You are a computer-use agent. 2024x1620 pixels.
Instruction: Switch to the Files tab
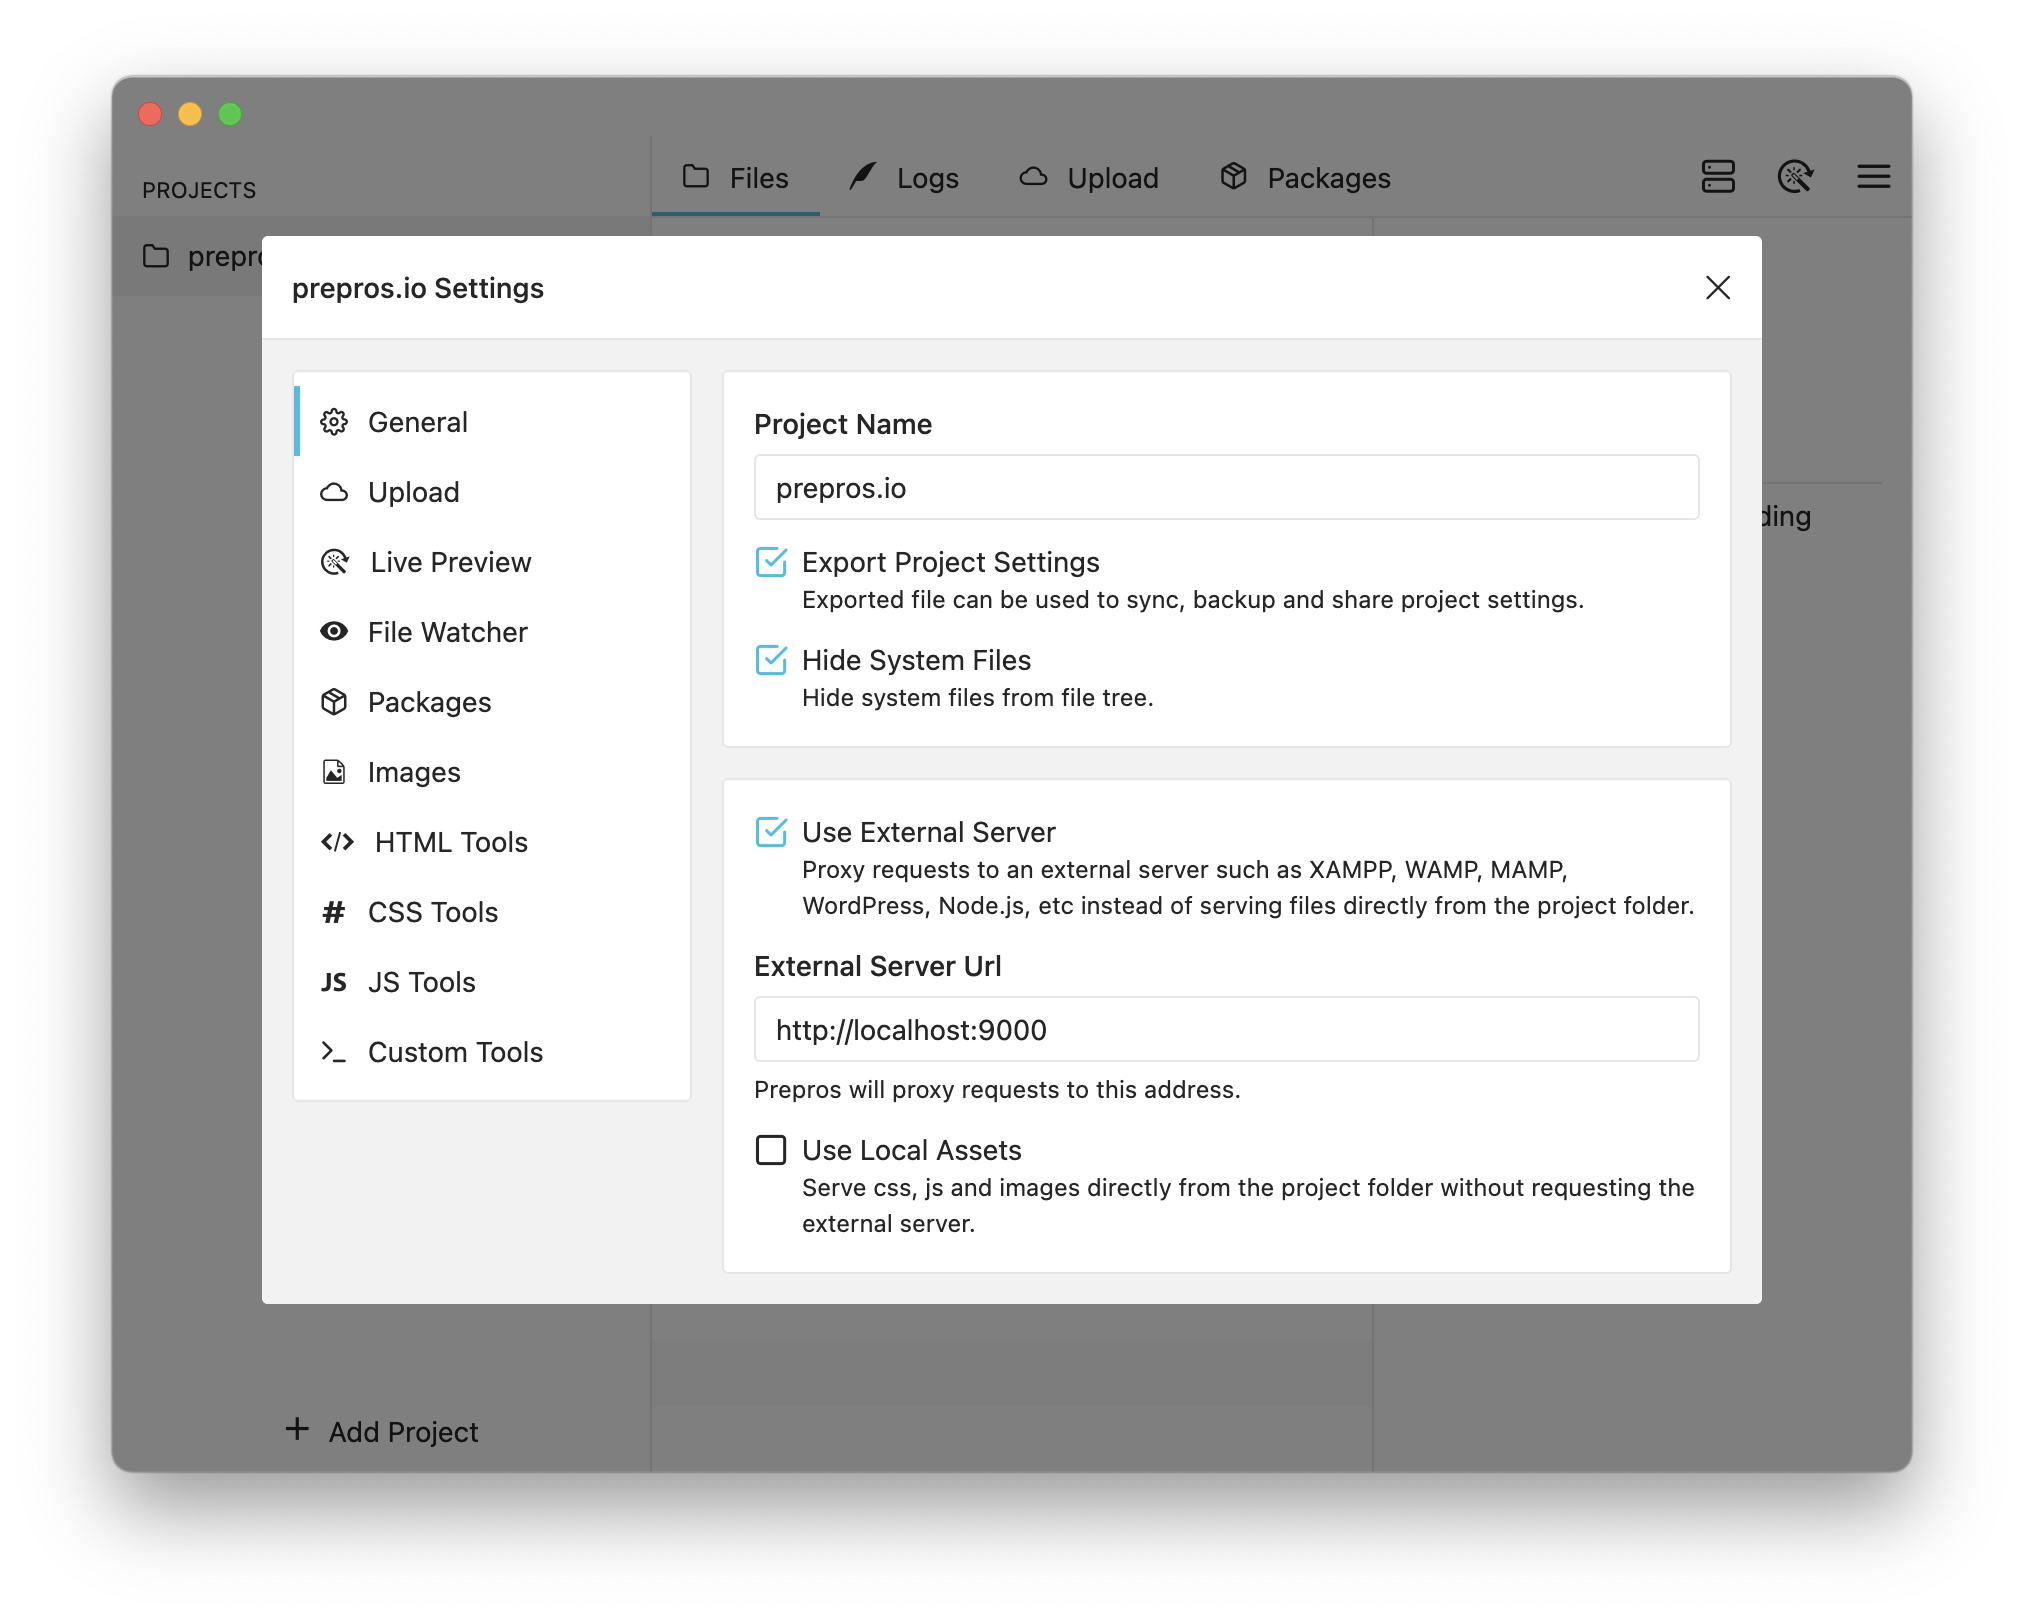(x=736, y=178)
